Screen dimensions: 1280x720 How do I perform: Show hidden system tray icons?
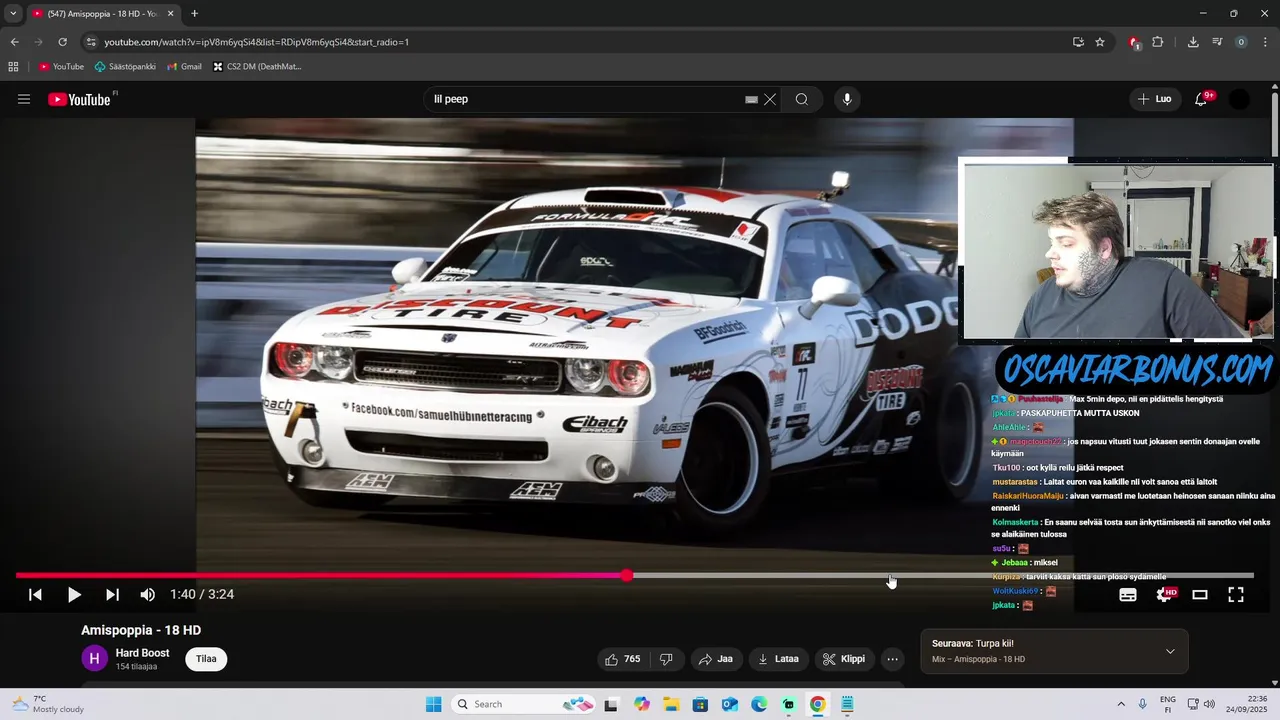1120,704
